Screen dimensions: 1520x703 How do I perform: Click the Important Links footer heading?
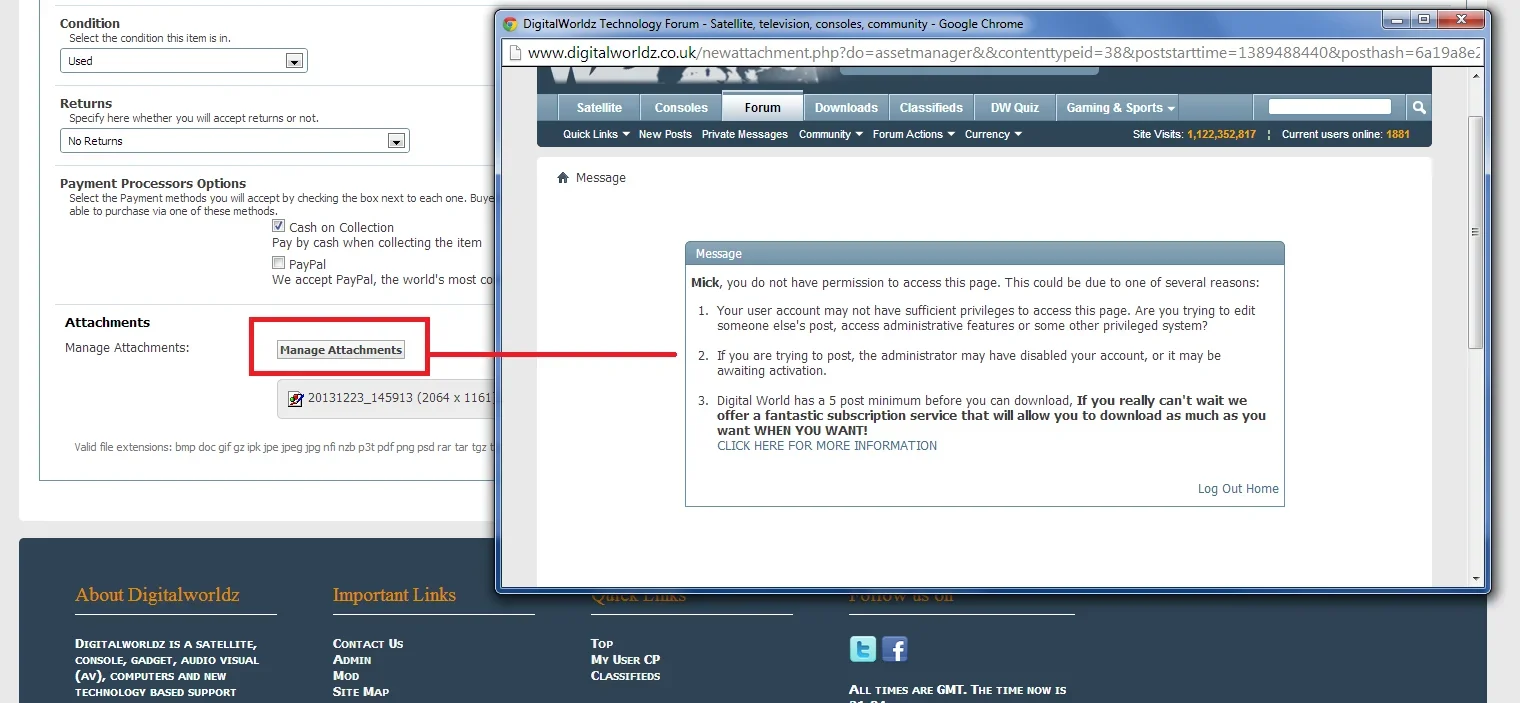click(x=394, y=595)
